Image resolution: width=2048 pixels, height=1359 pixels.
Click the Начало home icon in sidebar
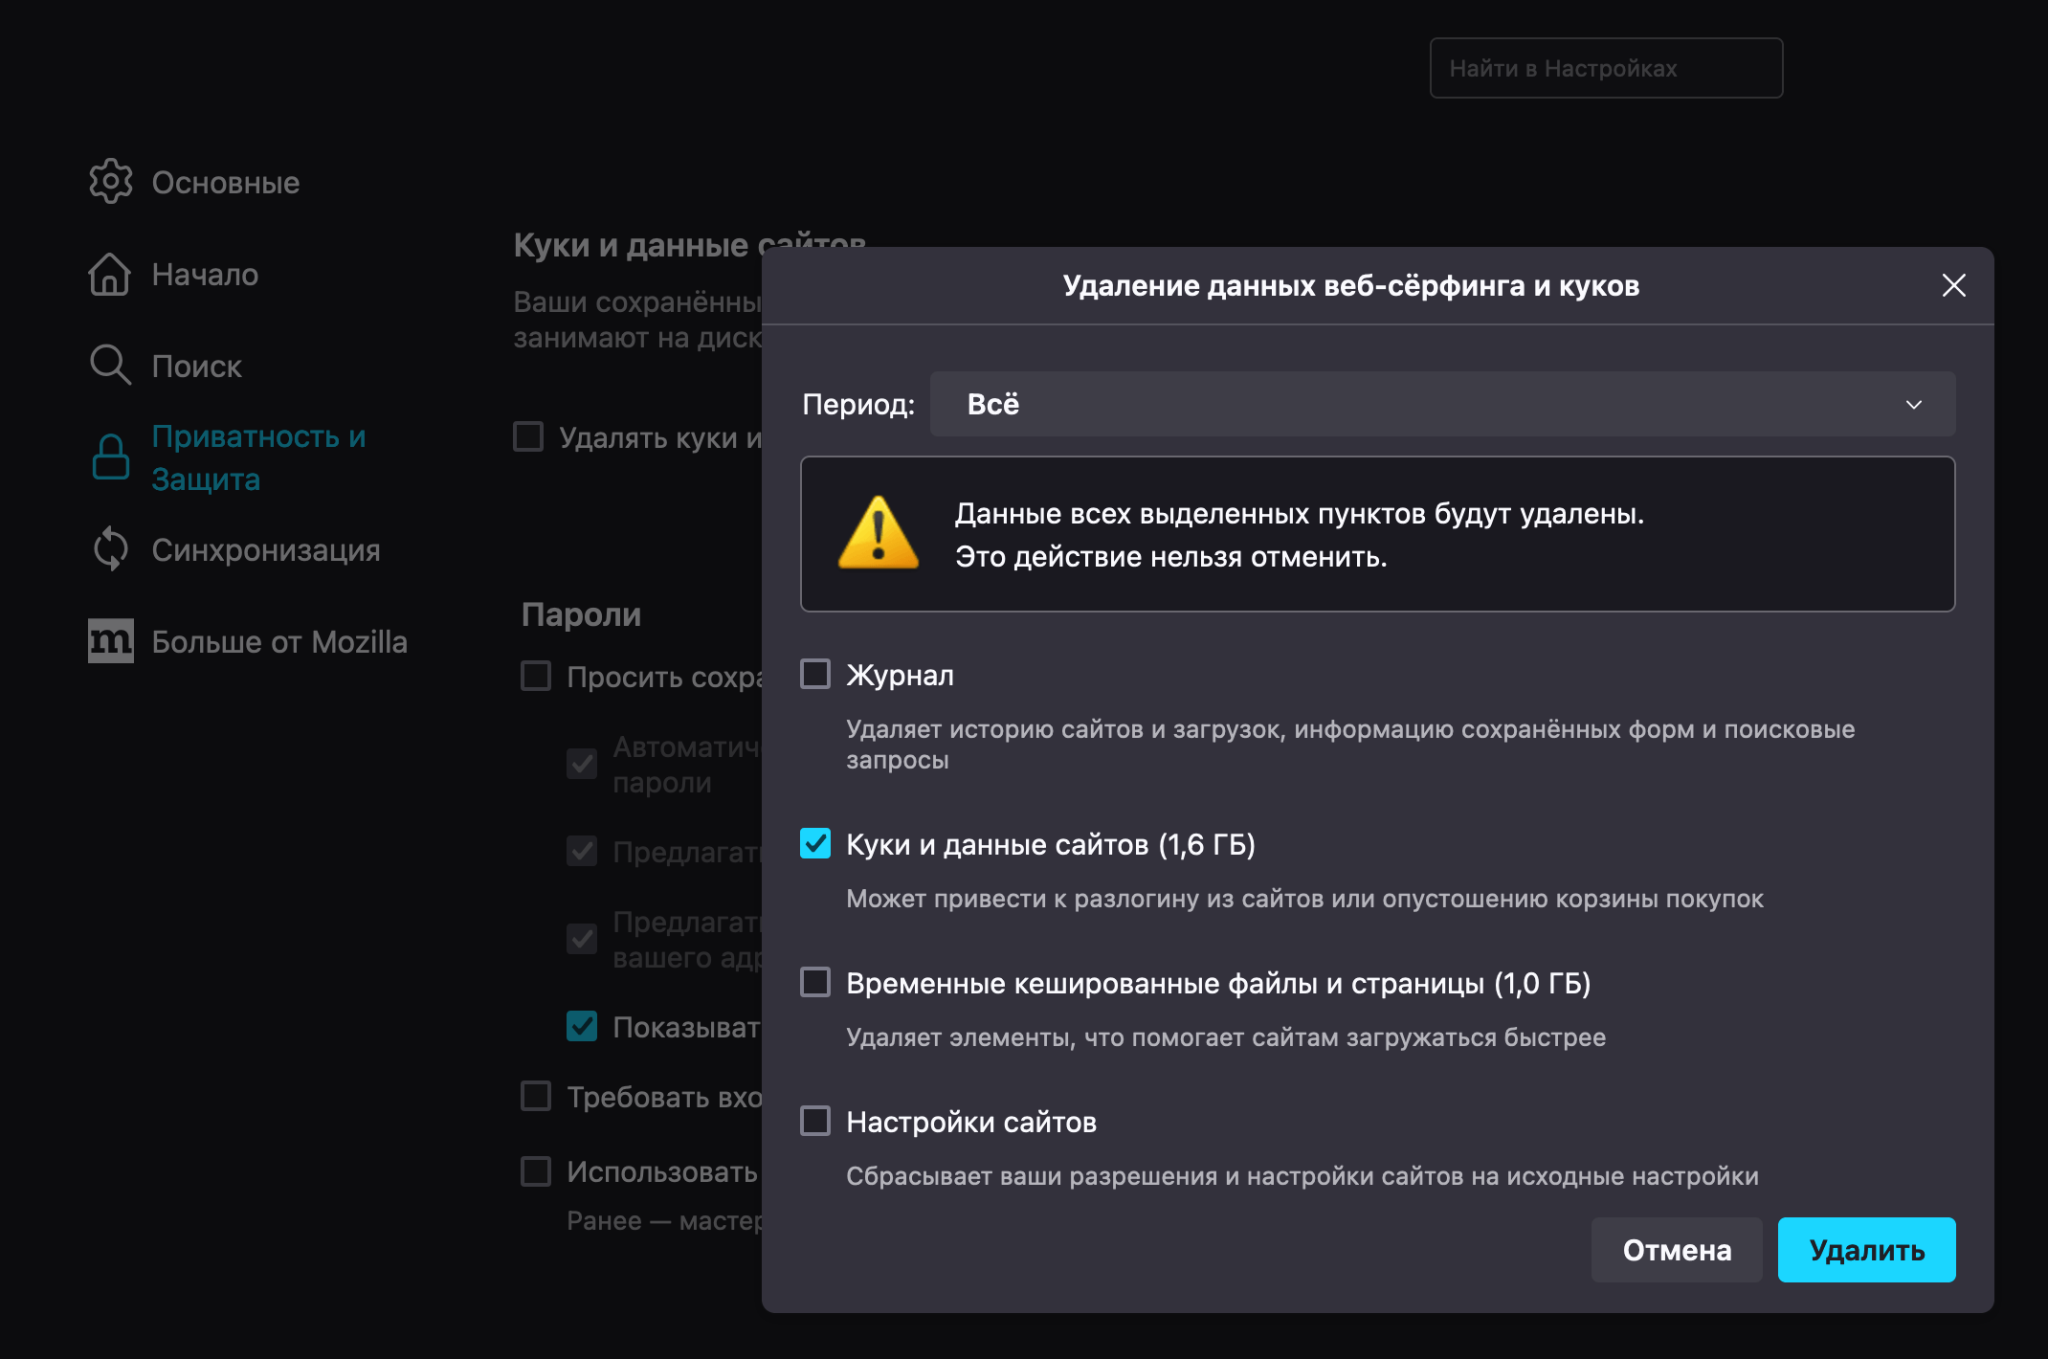pos(110,274)
